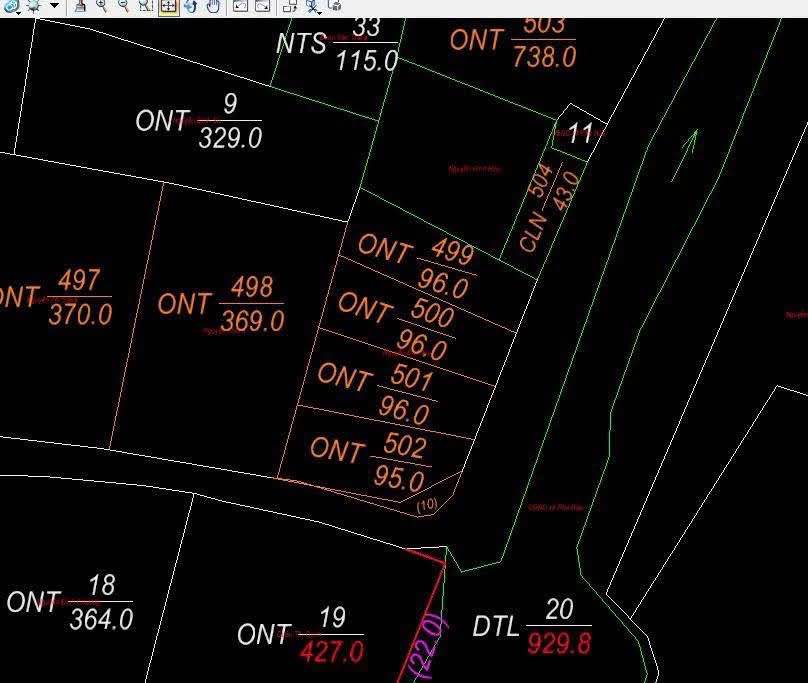The width and height of the screenshot is (808, 683).
Task: Select the Zoom Out magnifier tool
Action: (x=123, y=7)
